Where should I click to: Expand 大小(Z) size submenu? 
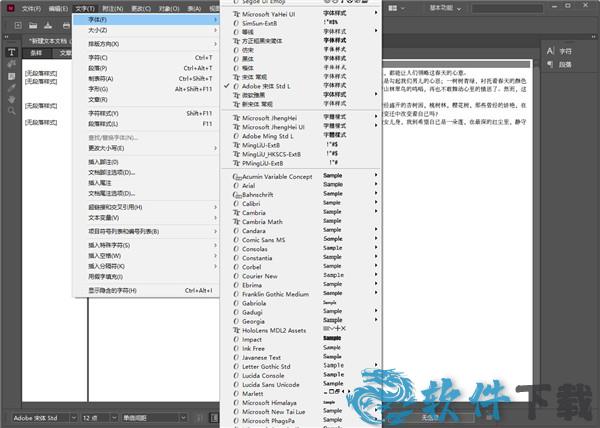pyautogui.click(x=146, y=30)
